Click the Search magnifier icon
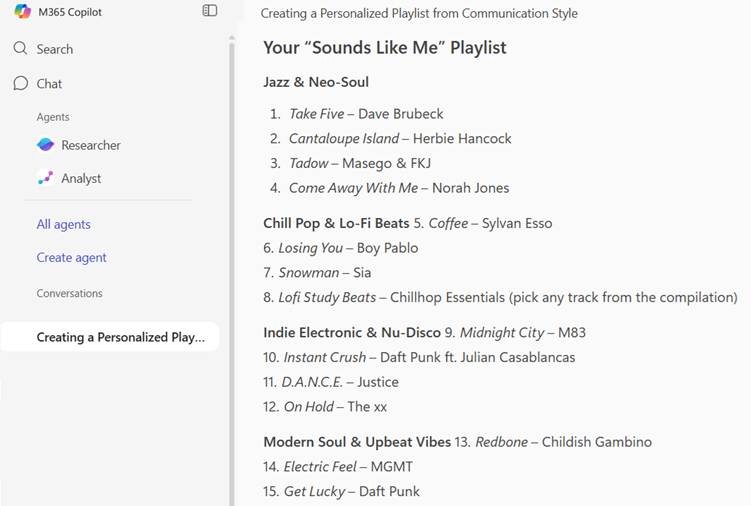751x506 pixels. click(x=20, y=48)
